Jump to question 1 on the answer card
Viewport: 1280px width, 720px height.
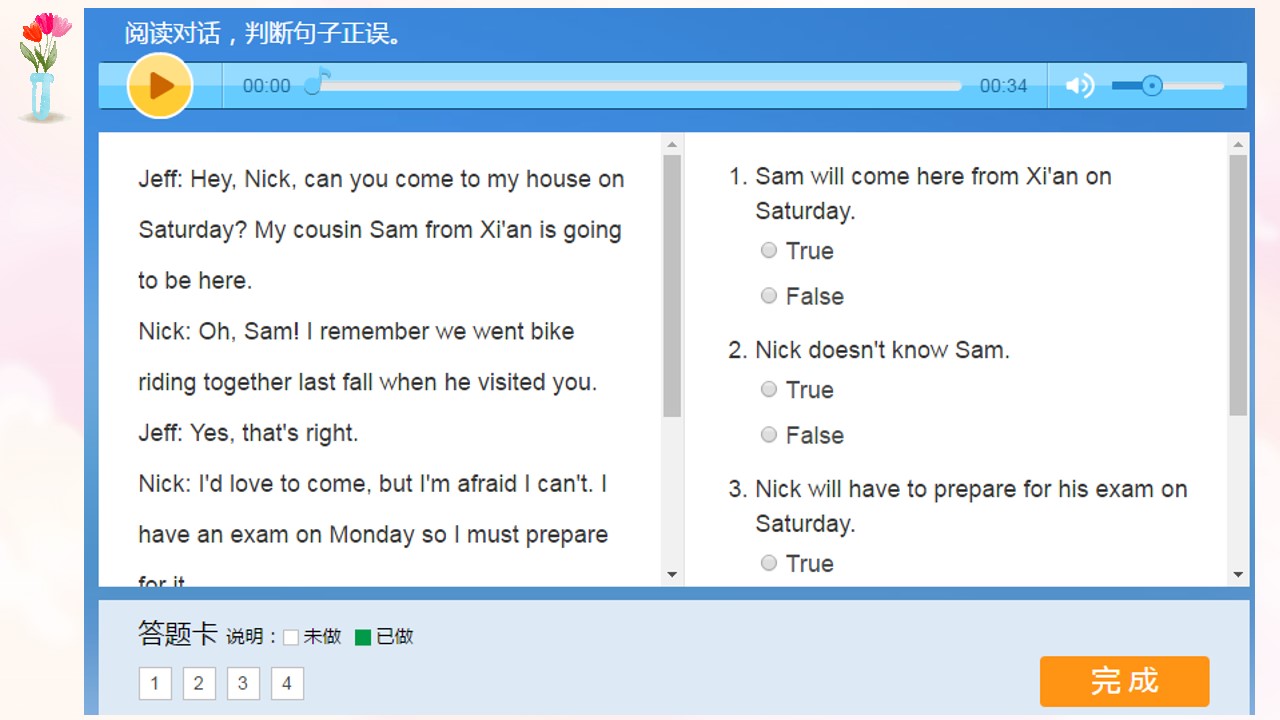155,684
